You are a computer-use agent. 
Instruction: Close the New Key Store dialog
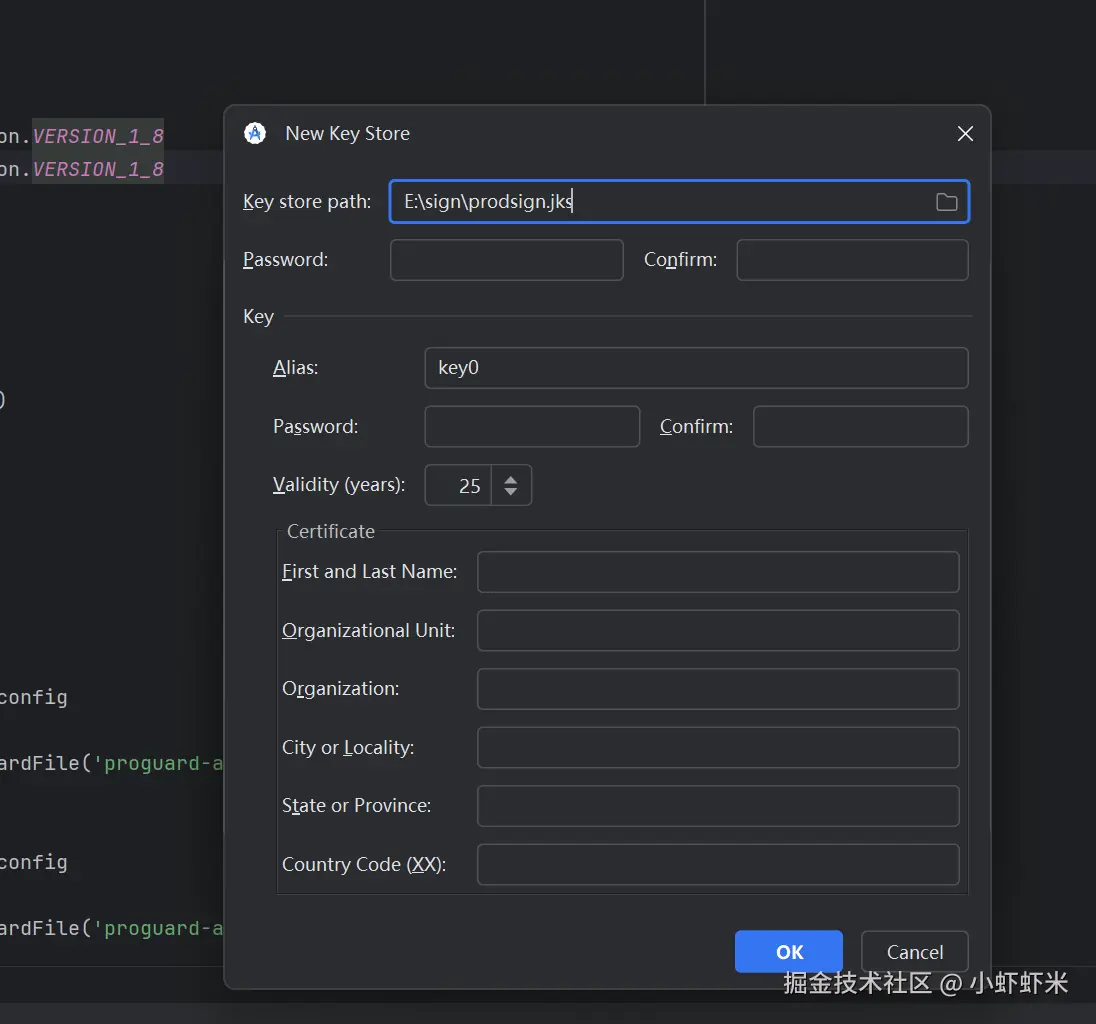[x=965, y=134]
